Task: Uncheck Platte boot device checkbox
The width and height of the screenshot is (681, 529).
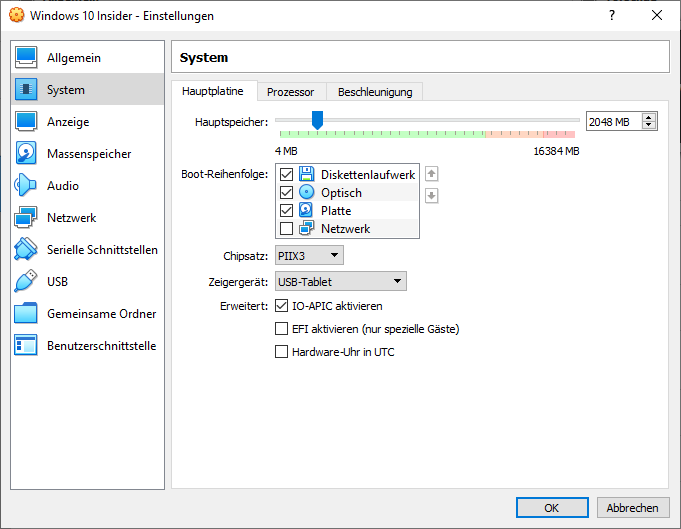Action: (286, 211)
